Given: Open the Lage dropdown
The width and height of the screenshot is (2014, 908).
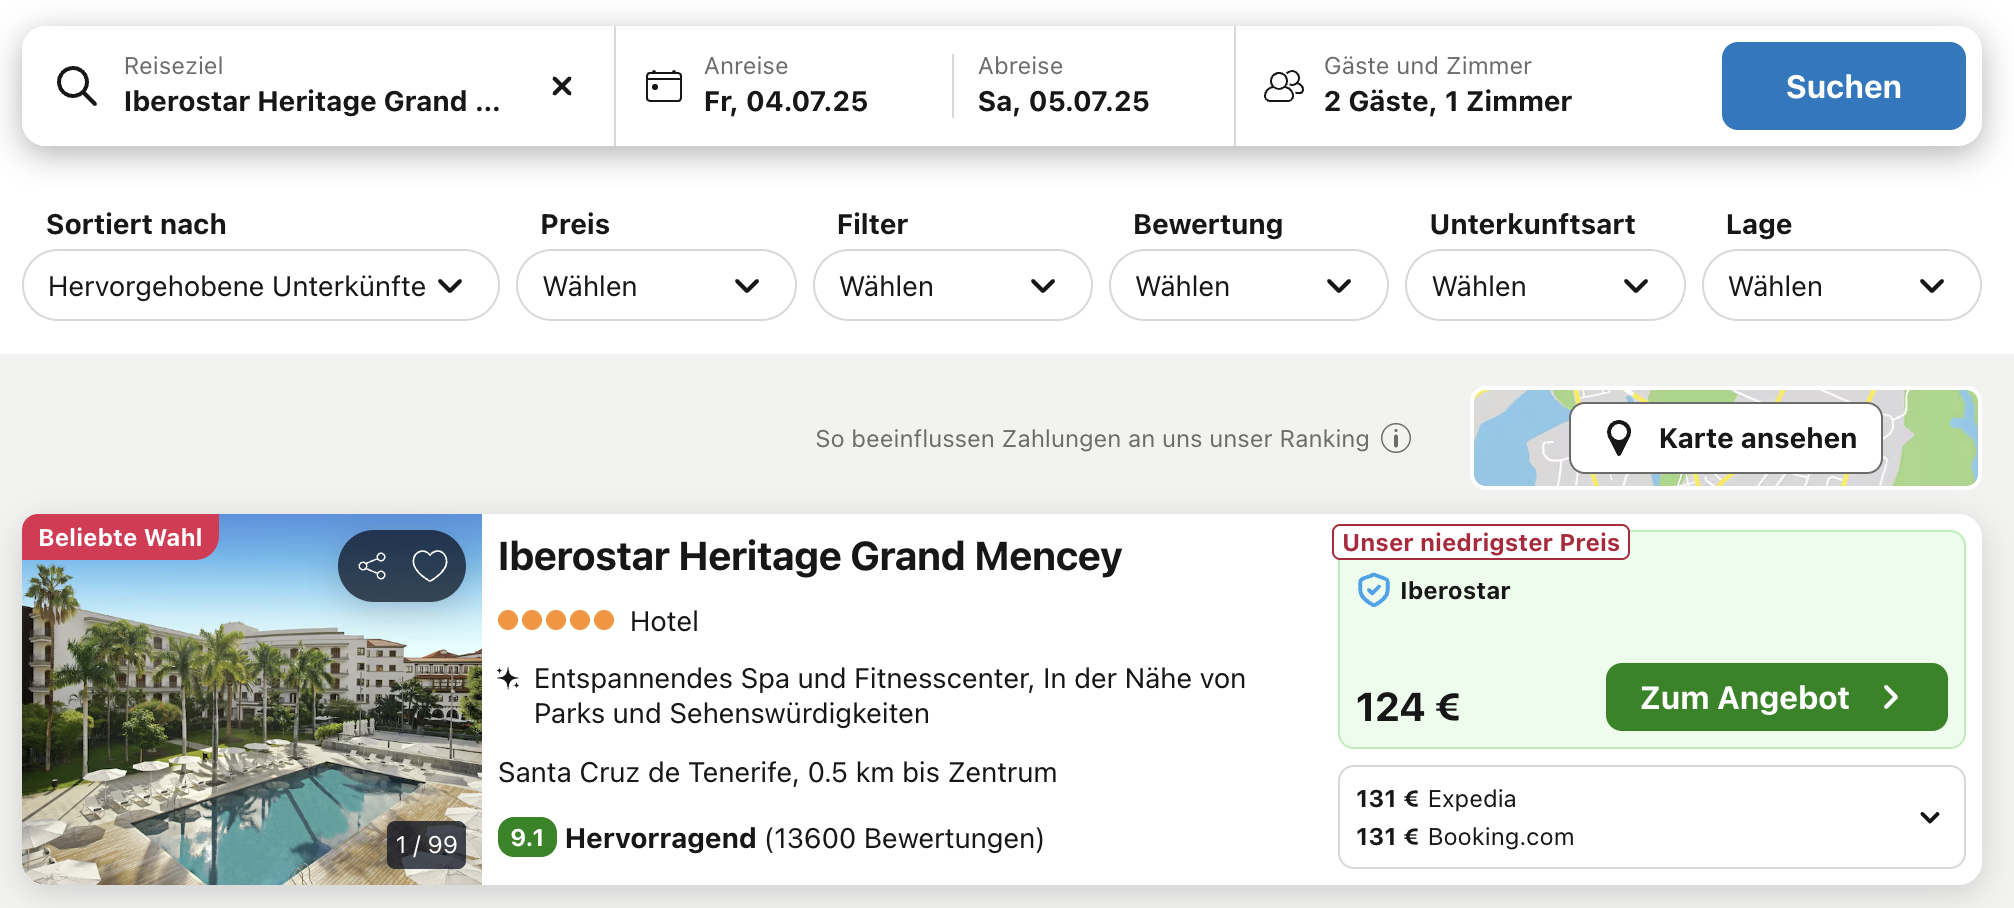Looking at the screenshot, I should point(1841,285).
